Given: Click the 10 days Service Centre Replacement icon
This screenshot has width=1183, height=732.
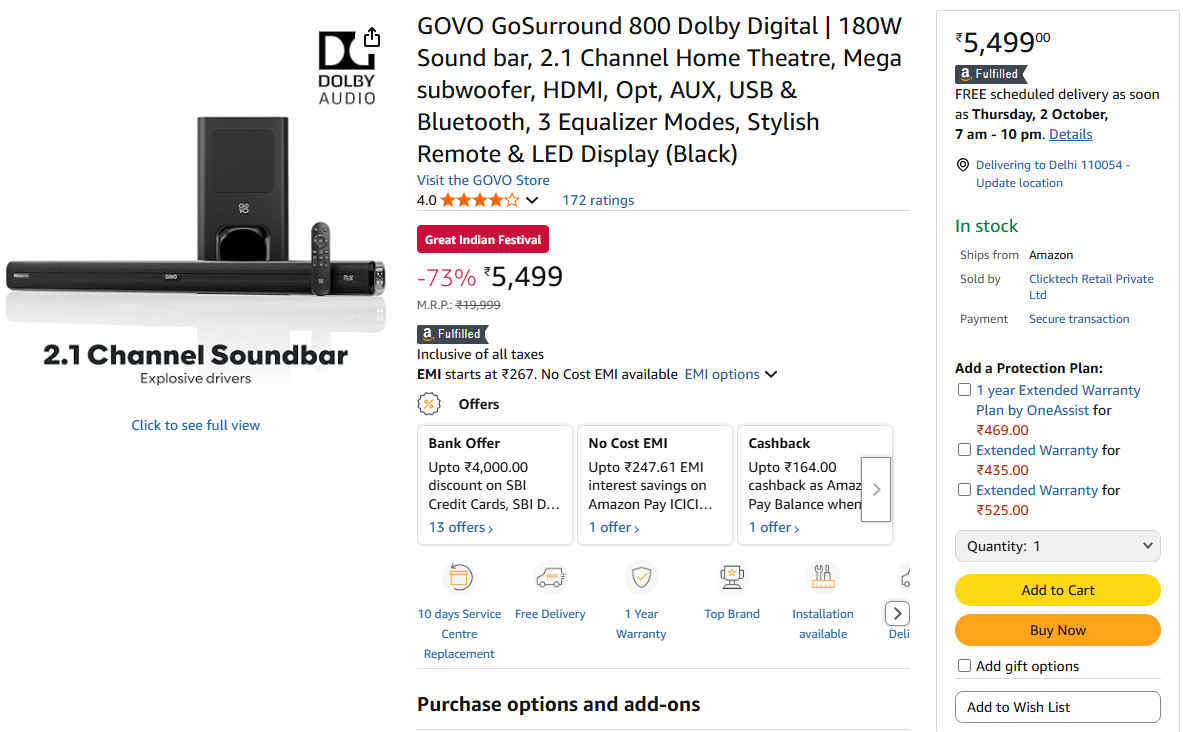Looking at the screenshot, I should click(459, 577).
